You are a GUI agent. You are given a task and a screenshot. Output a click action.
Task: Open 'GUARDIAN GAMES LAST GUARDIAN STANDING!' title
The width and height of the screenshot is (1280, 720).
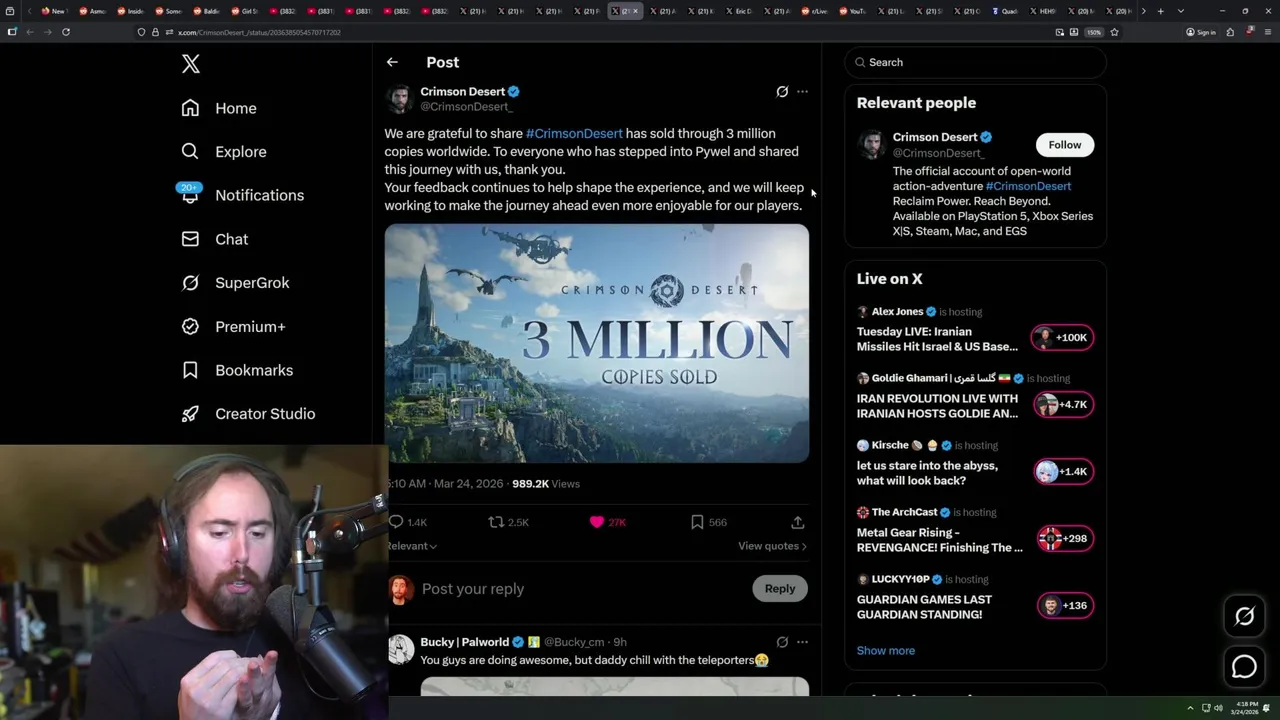tap(924, 607)
